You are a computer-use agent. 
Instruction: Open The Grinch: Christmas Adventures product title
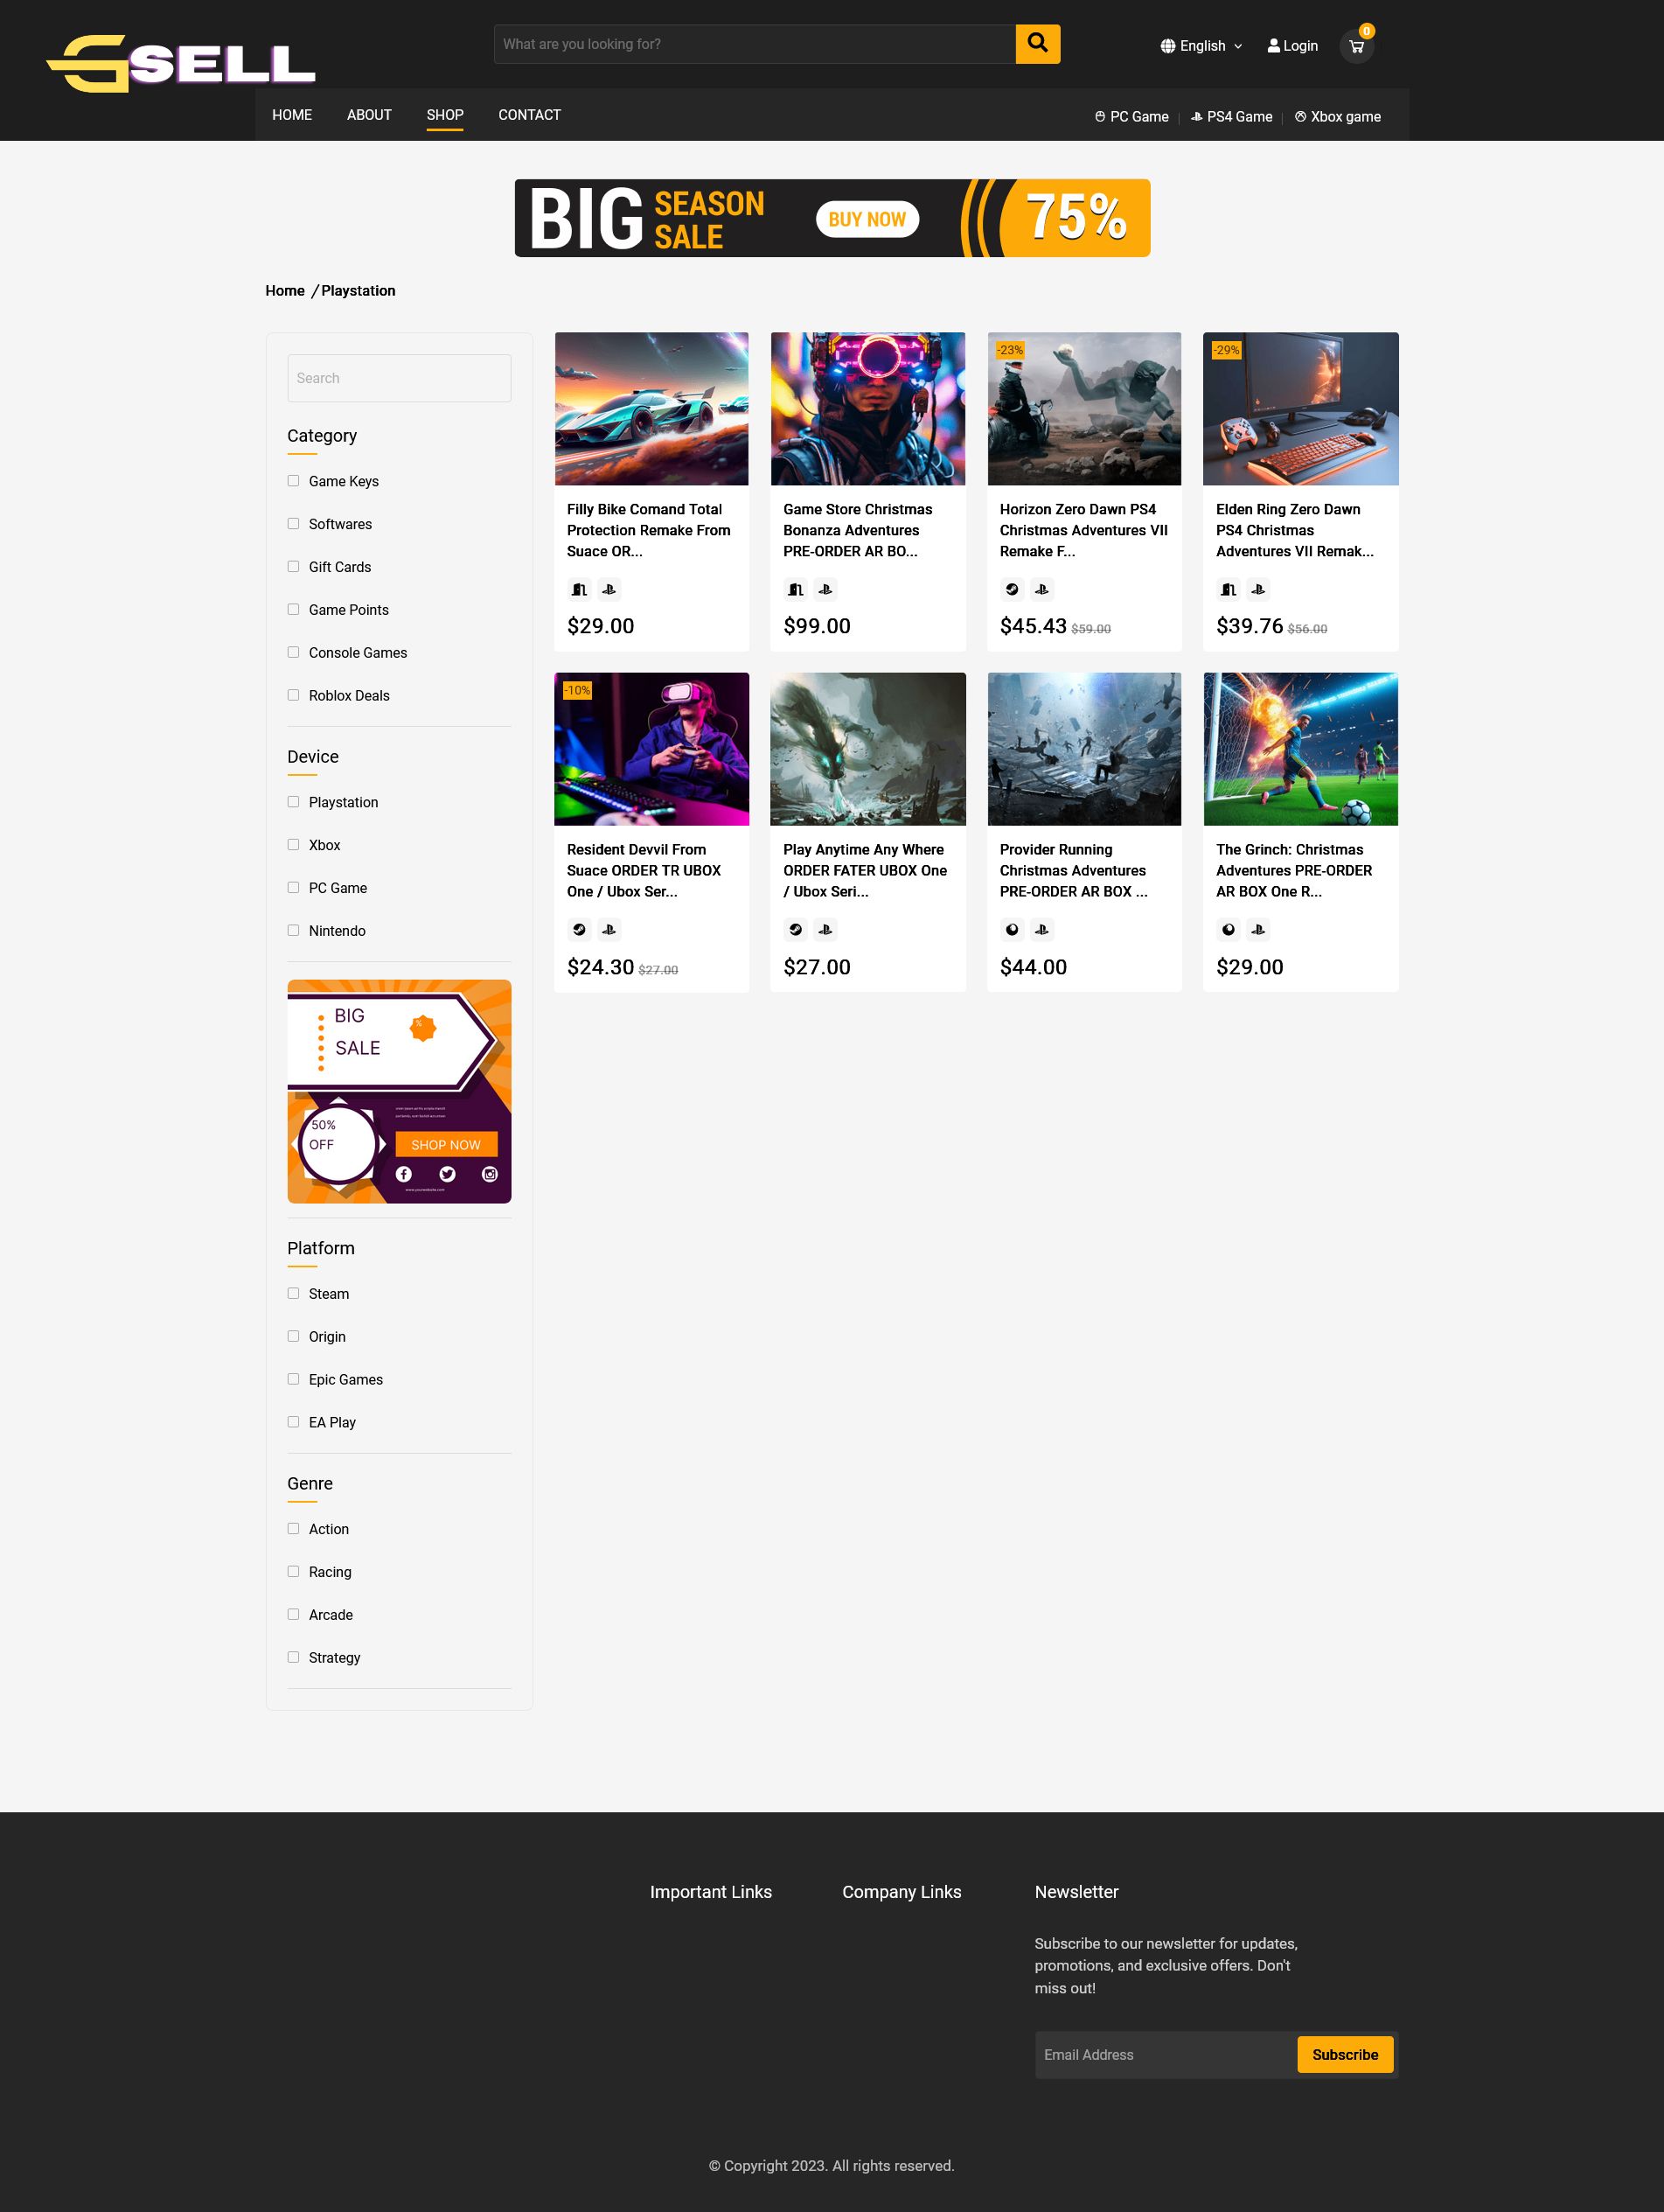pyautogui.click(x=1294, y=870)
